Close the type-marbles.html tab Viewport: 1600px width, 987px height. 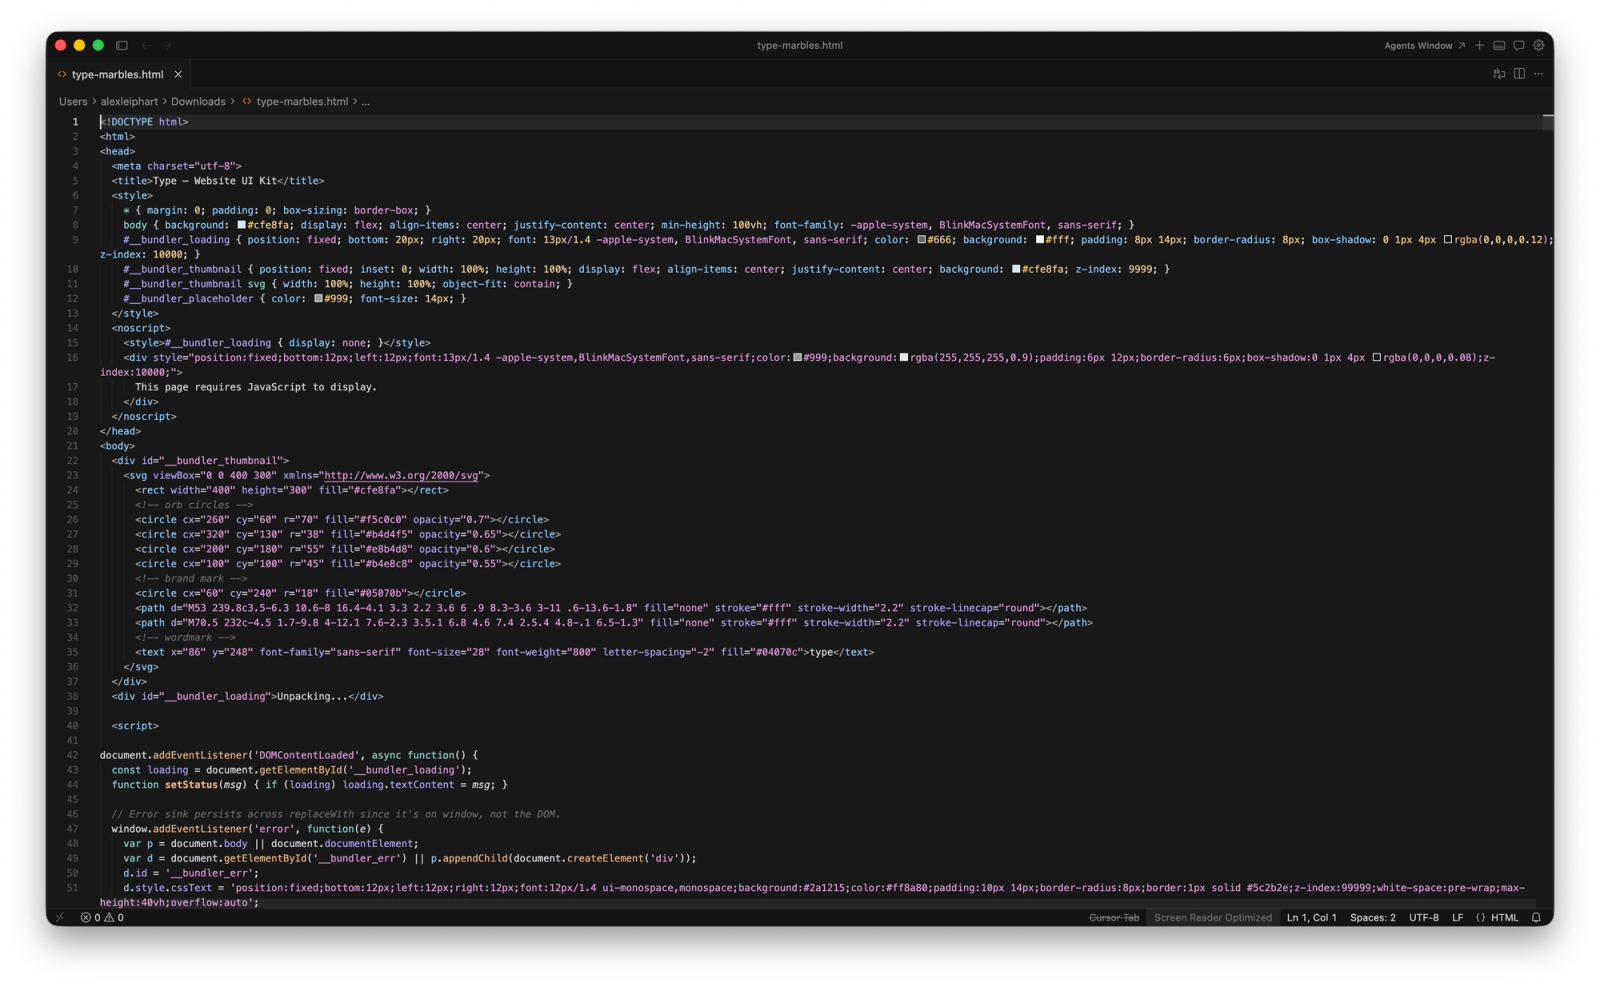tap(178, 74)
